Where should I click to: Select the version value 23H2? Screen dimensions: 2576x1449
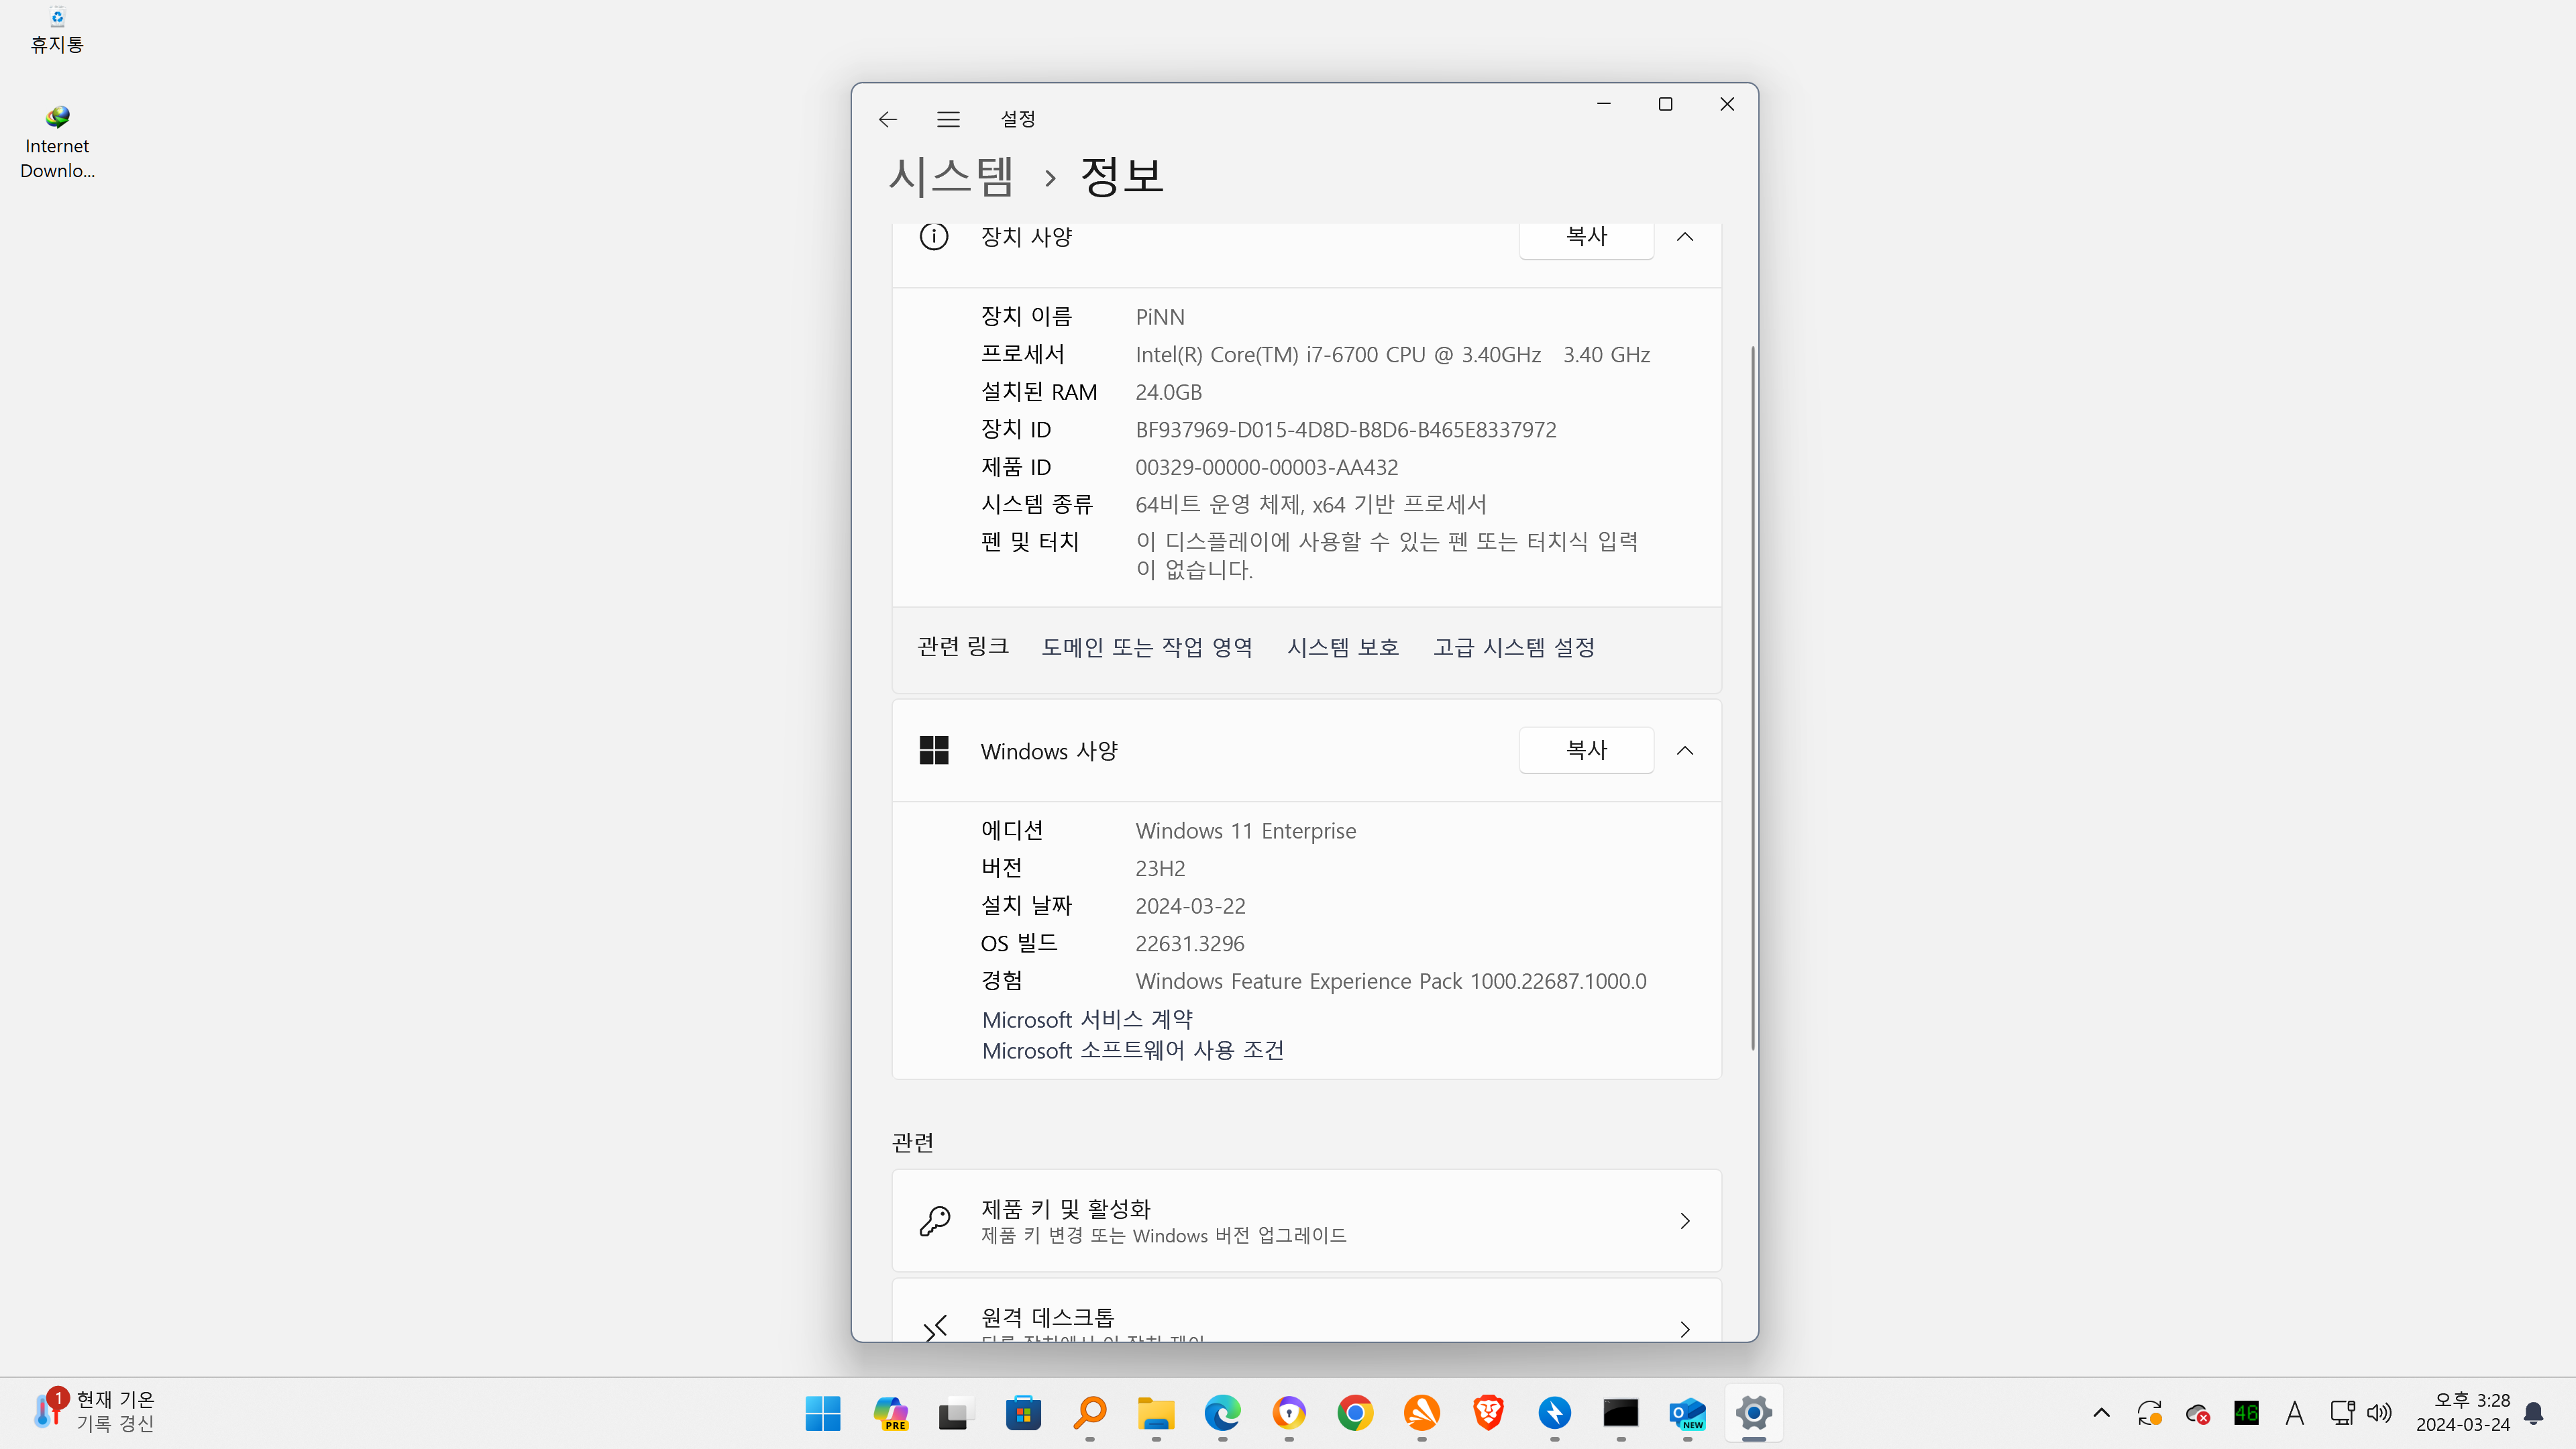[x=1160, y=868]
